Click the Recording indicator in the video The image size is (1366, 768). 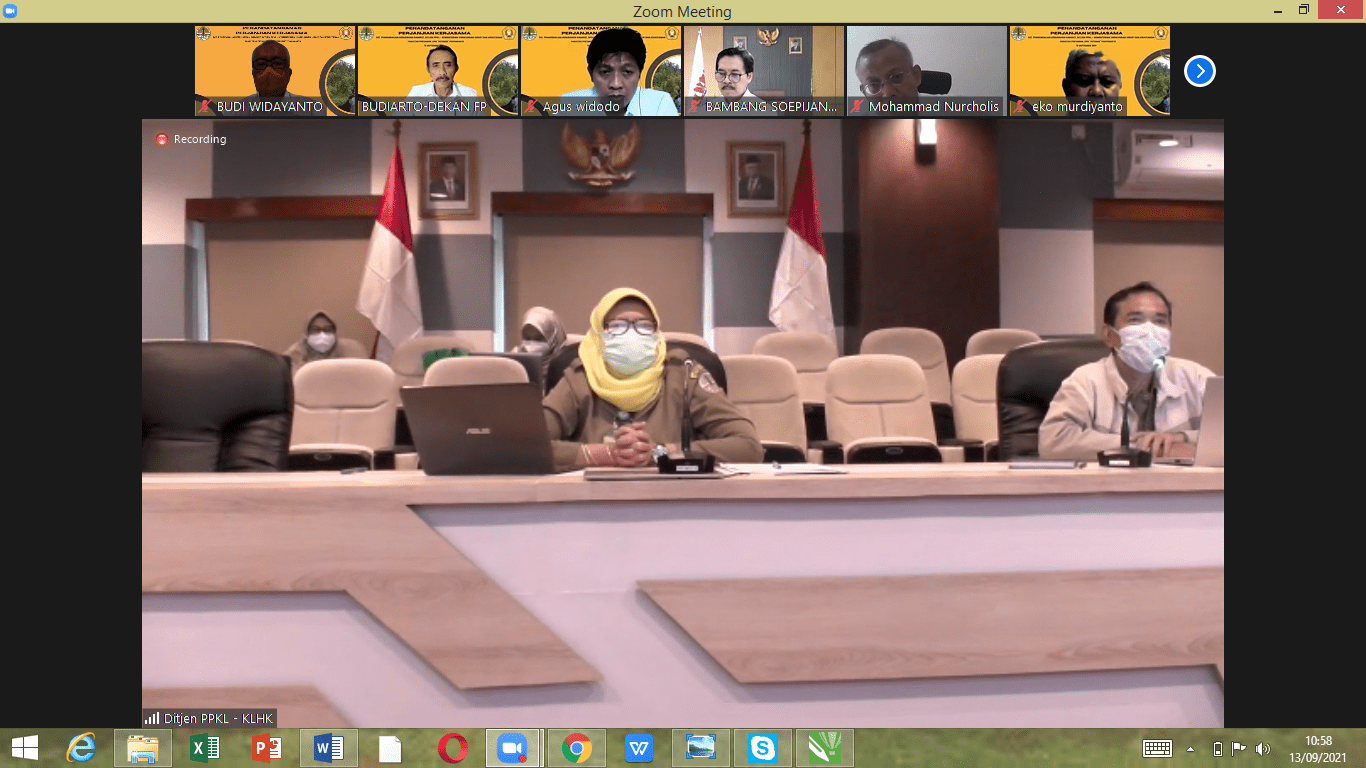(x=191, y=139)
